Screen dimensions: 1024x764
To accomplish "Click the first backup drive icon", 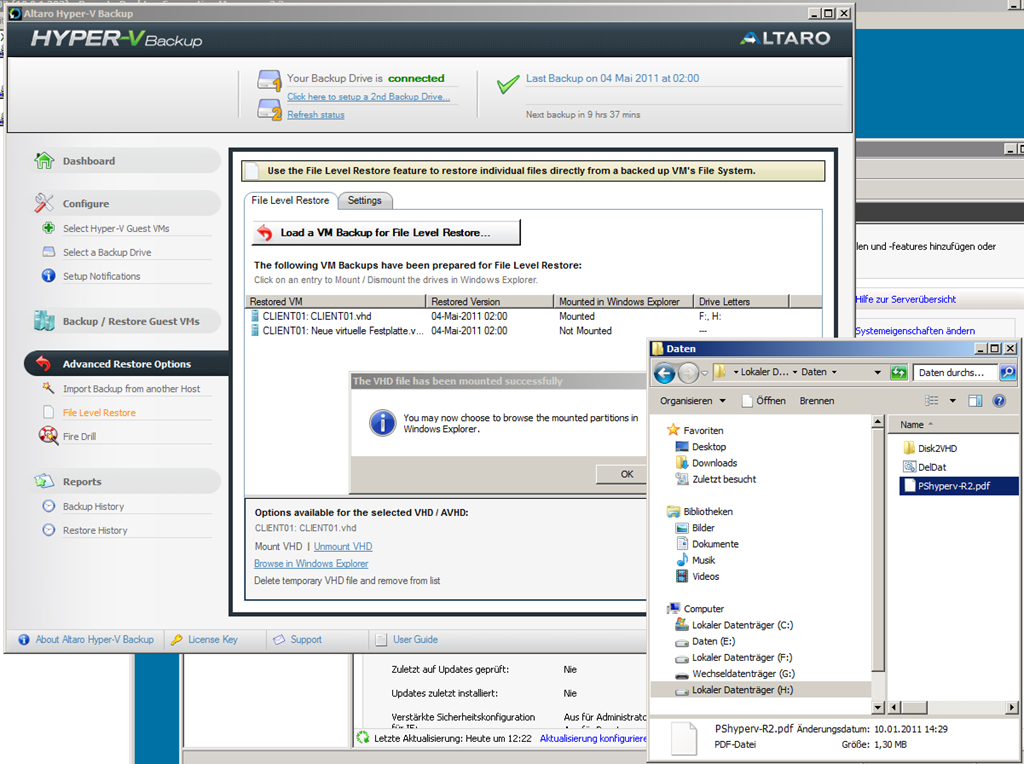I will [269, 80].
